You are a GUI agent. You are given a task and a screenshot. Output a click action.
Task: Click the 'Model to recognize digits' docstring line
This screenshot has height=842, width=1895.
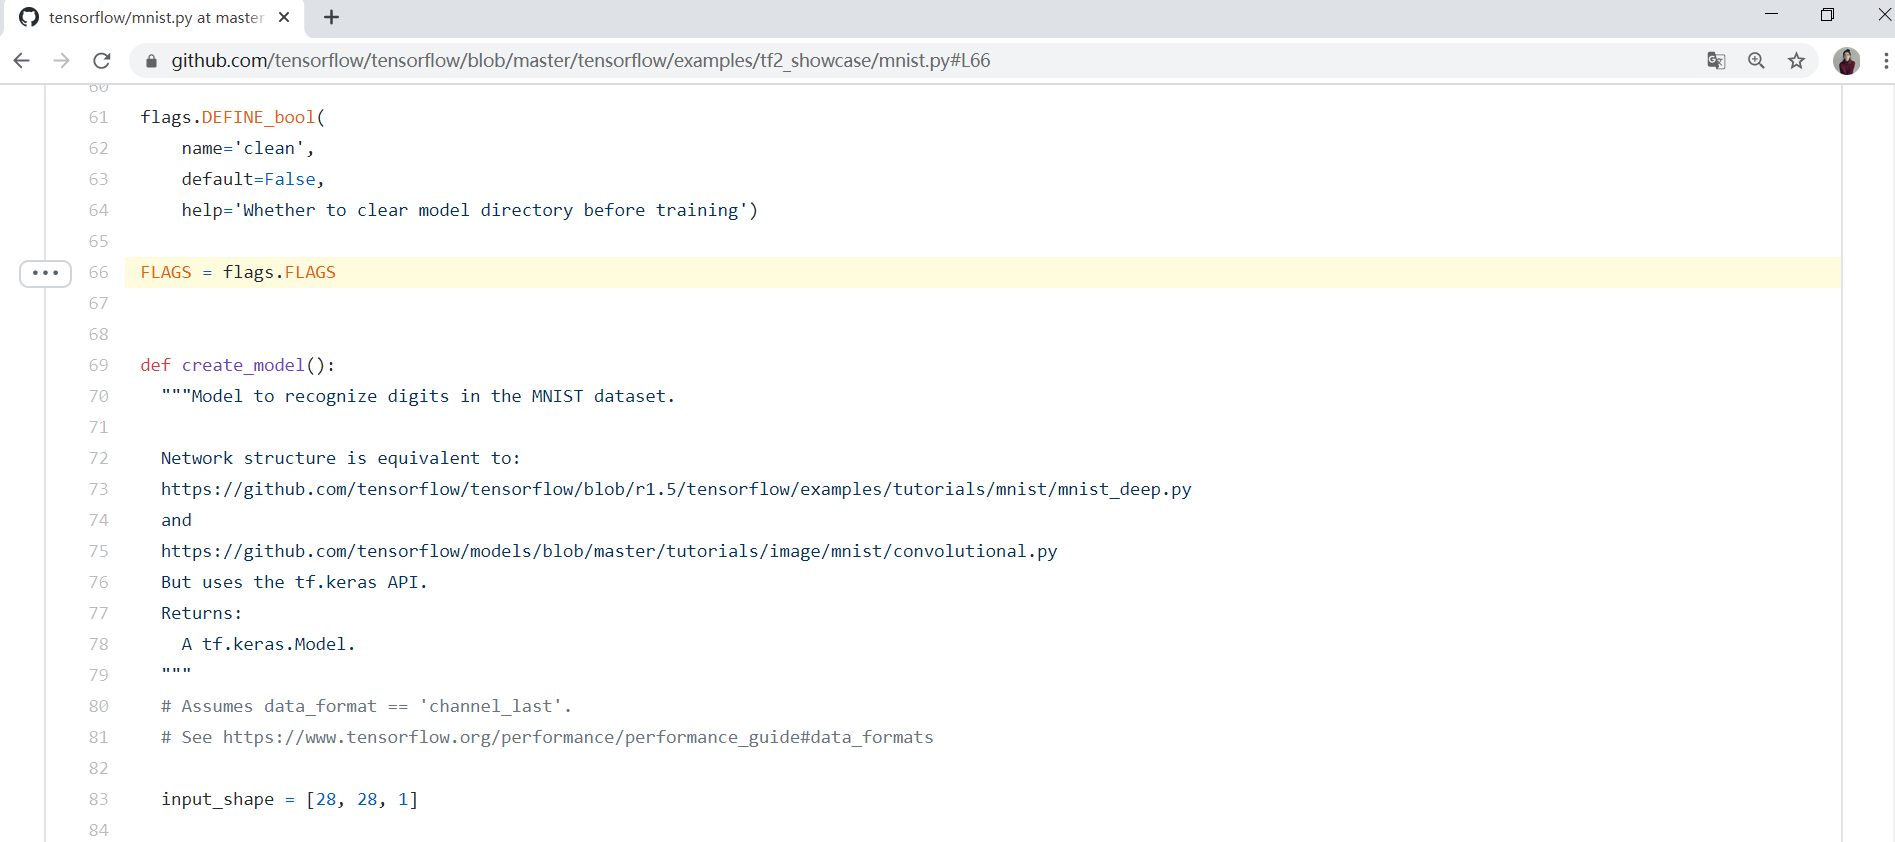click(418, 397)
